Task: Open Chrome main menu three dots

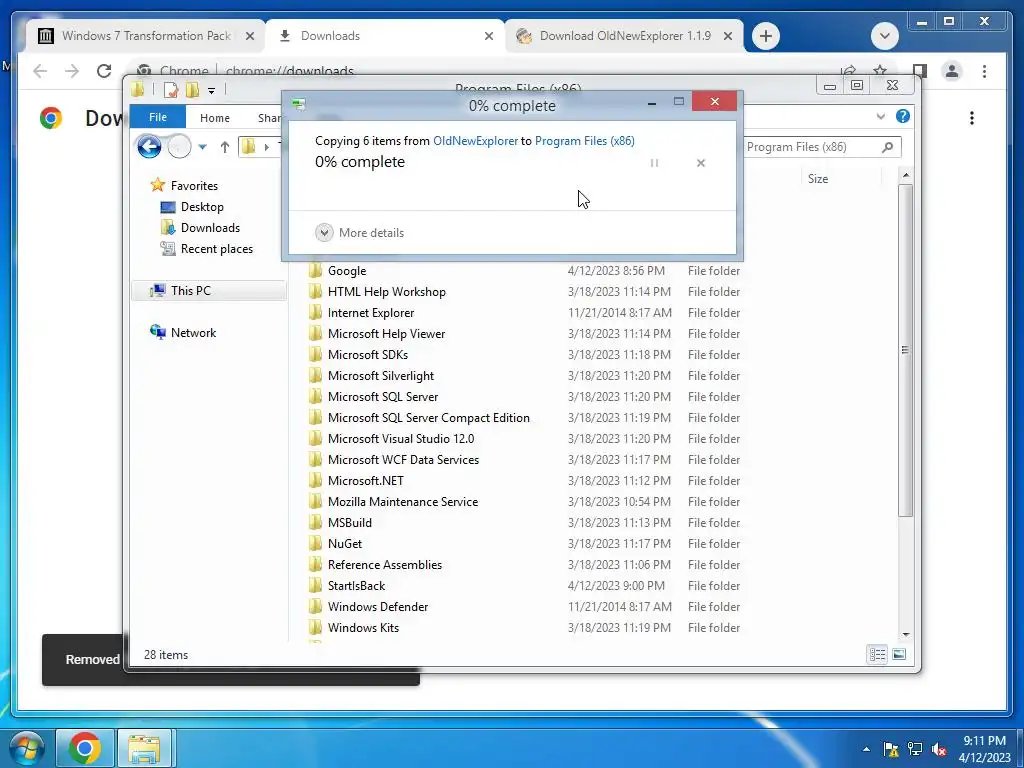Action: click(x=984, y=71)
